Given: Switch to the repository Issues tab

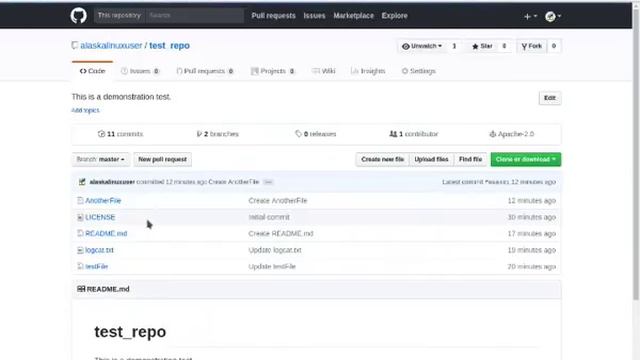Looking at the screenshot, I should click(x=140, y=71).
